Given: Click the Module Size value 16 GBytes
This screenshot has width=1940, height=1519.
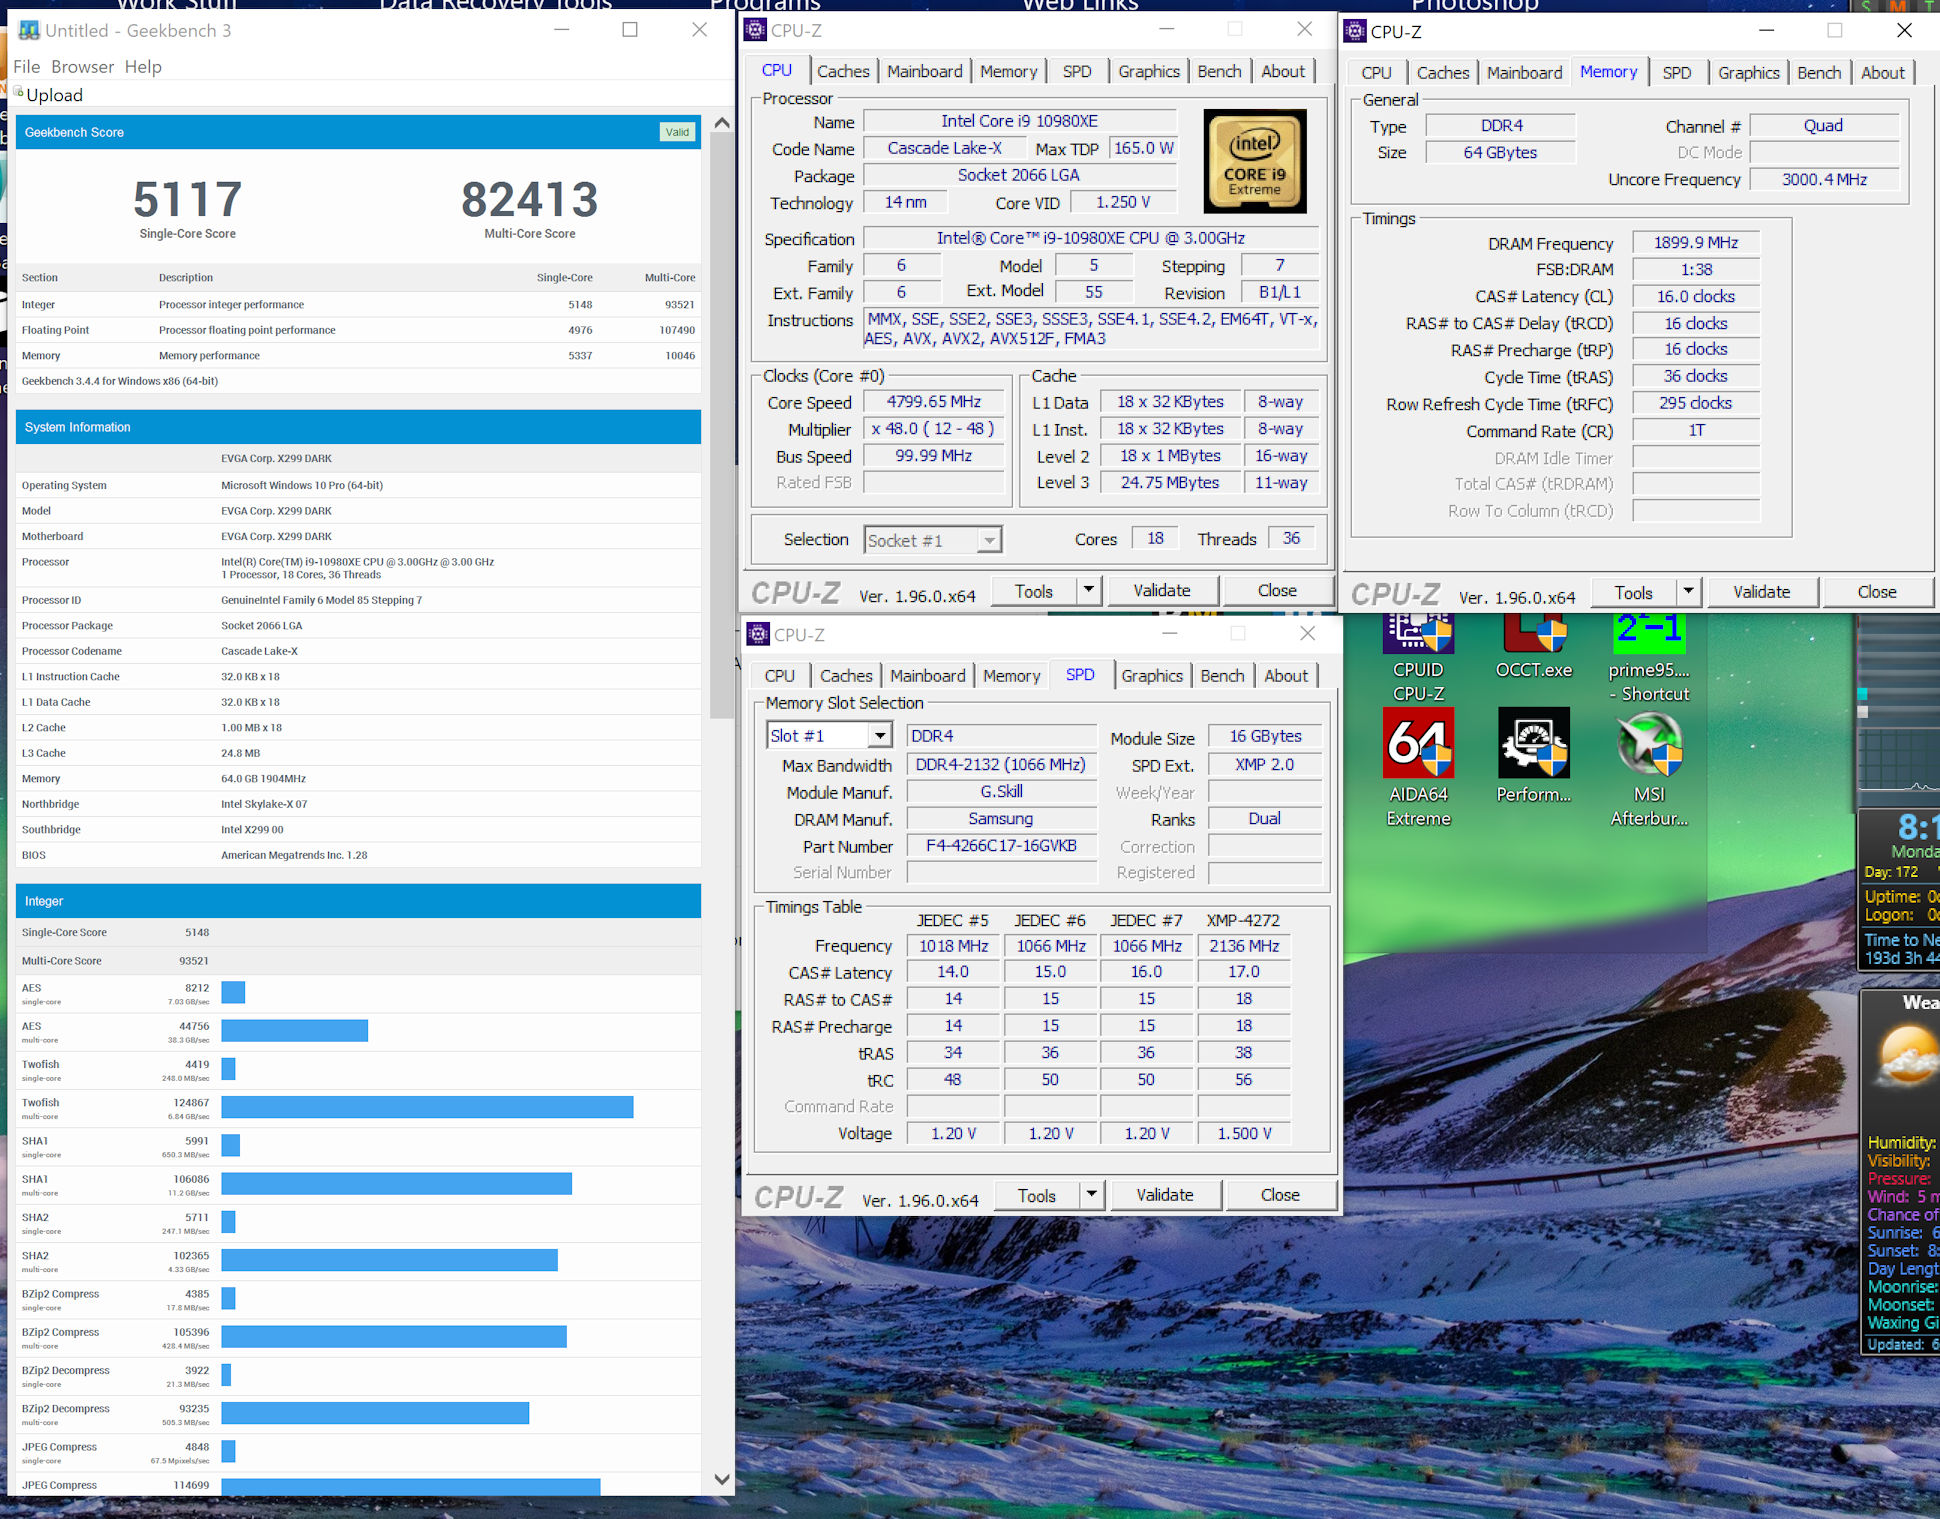Looking at the screenshot, I should (x=1265, y=735).
